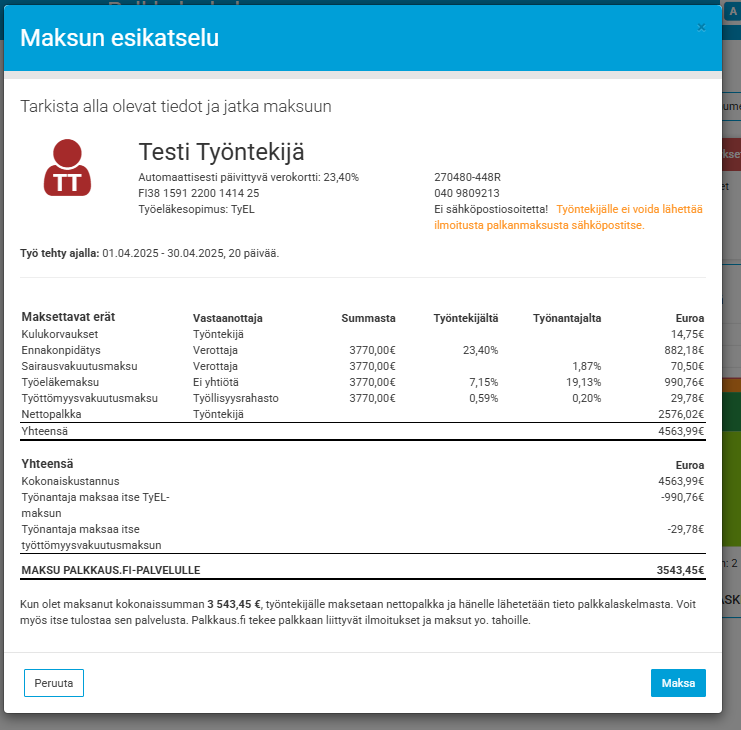Click the MAKSU PALKKAUS.FI-PALVELULLE label

[x=111, y=570]
